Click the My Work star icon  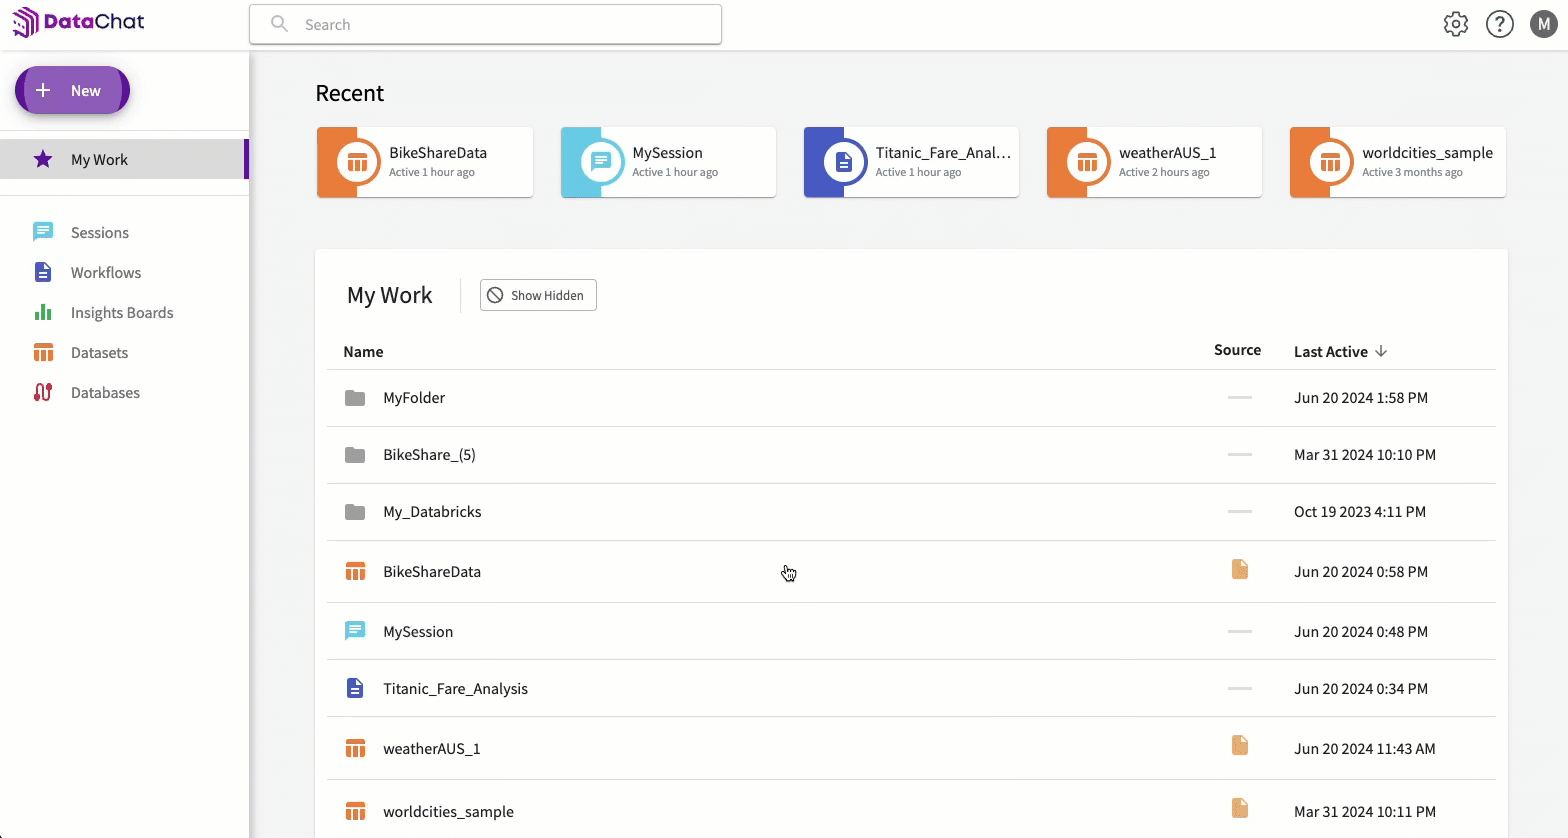pos(43,159)
